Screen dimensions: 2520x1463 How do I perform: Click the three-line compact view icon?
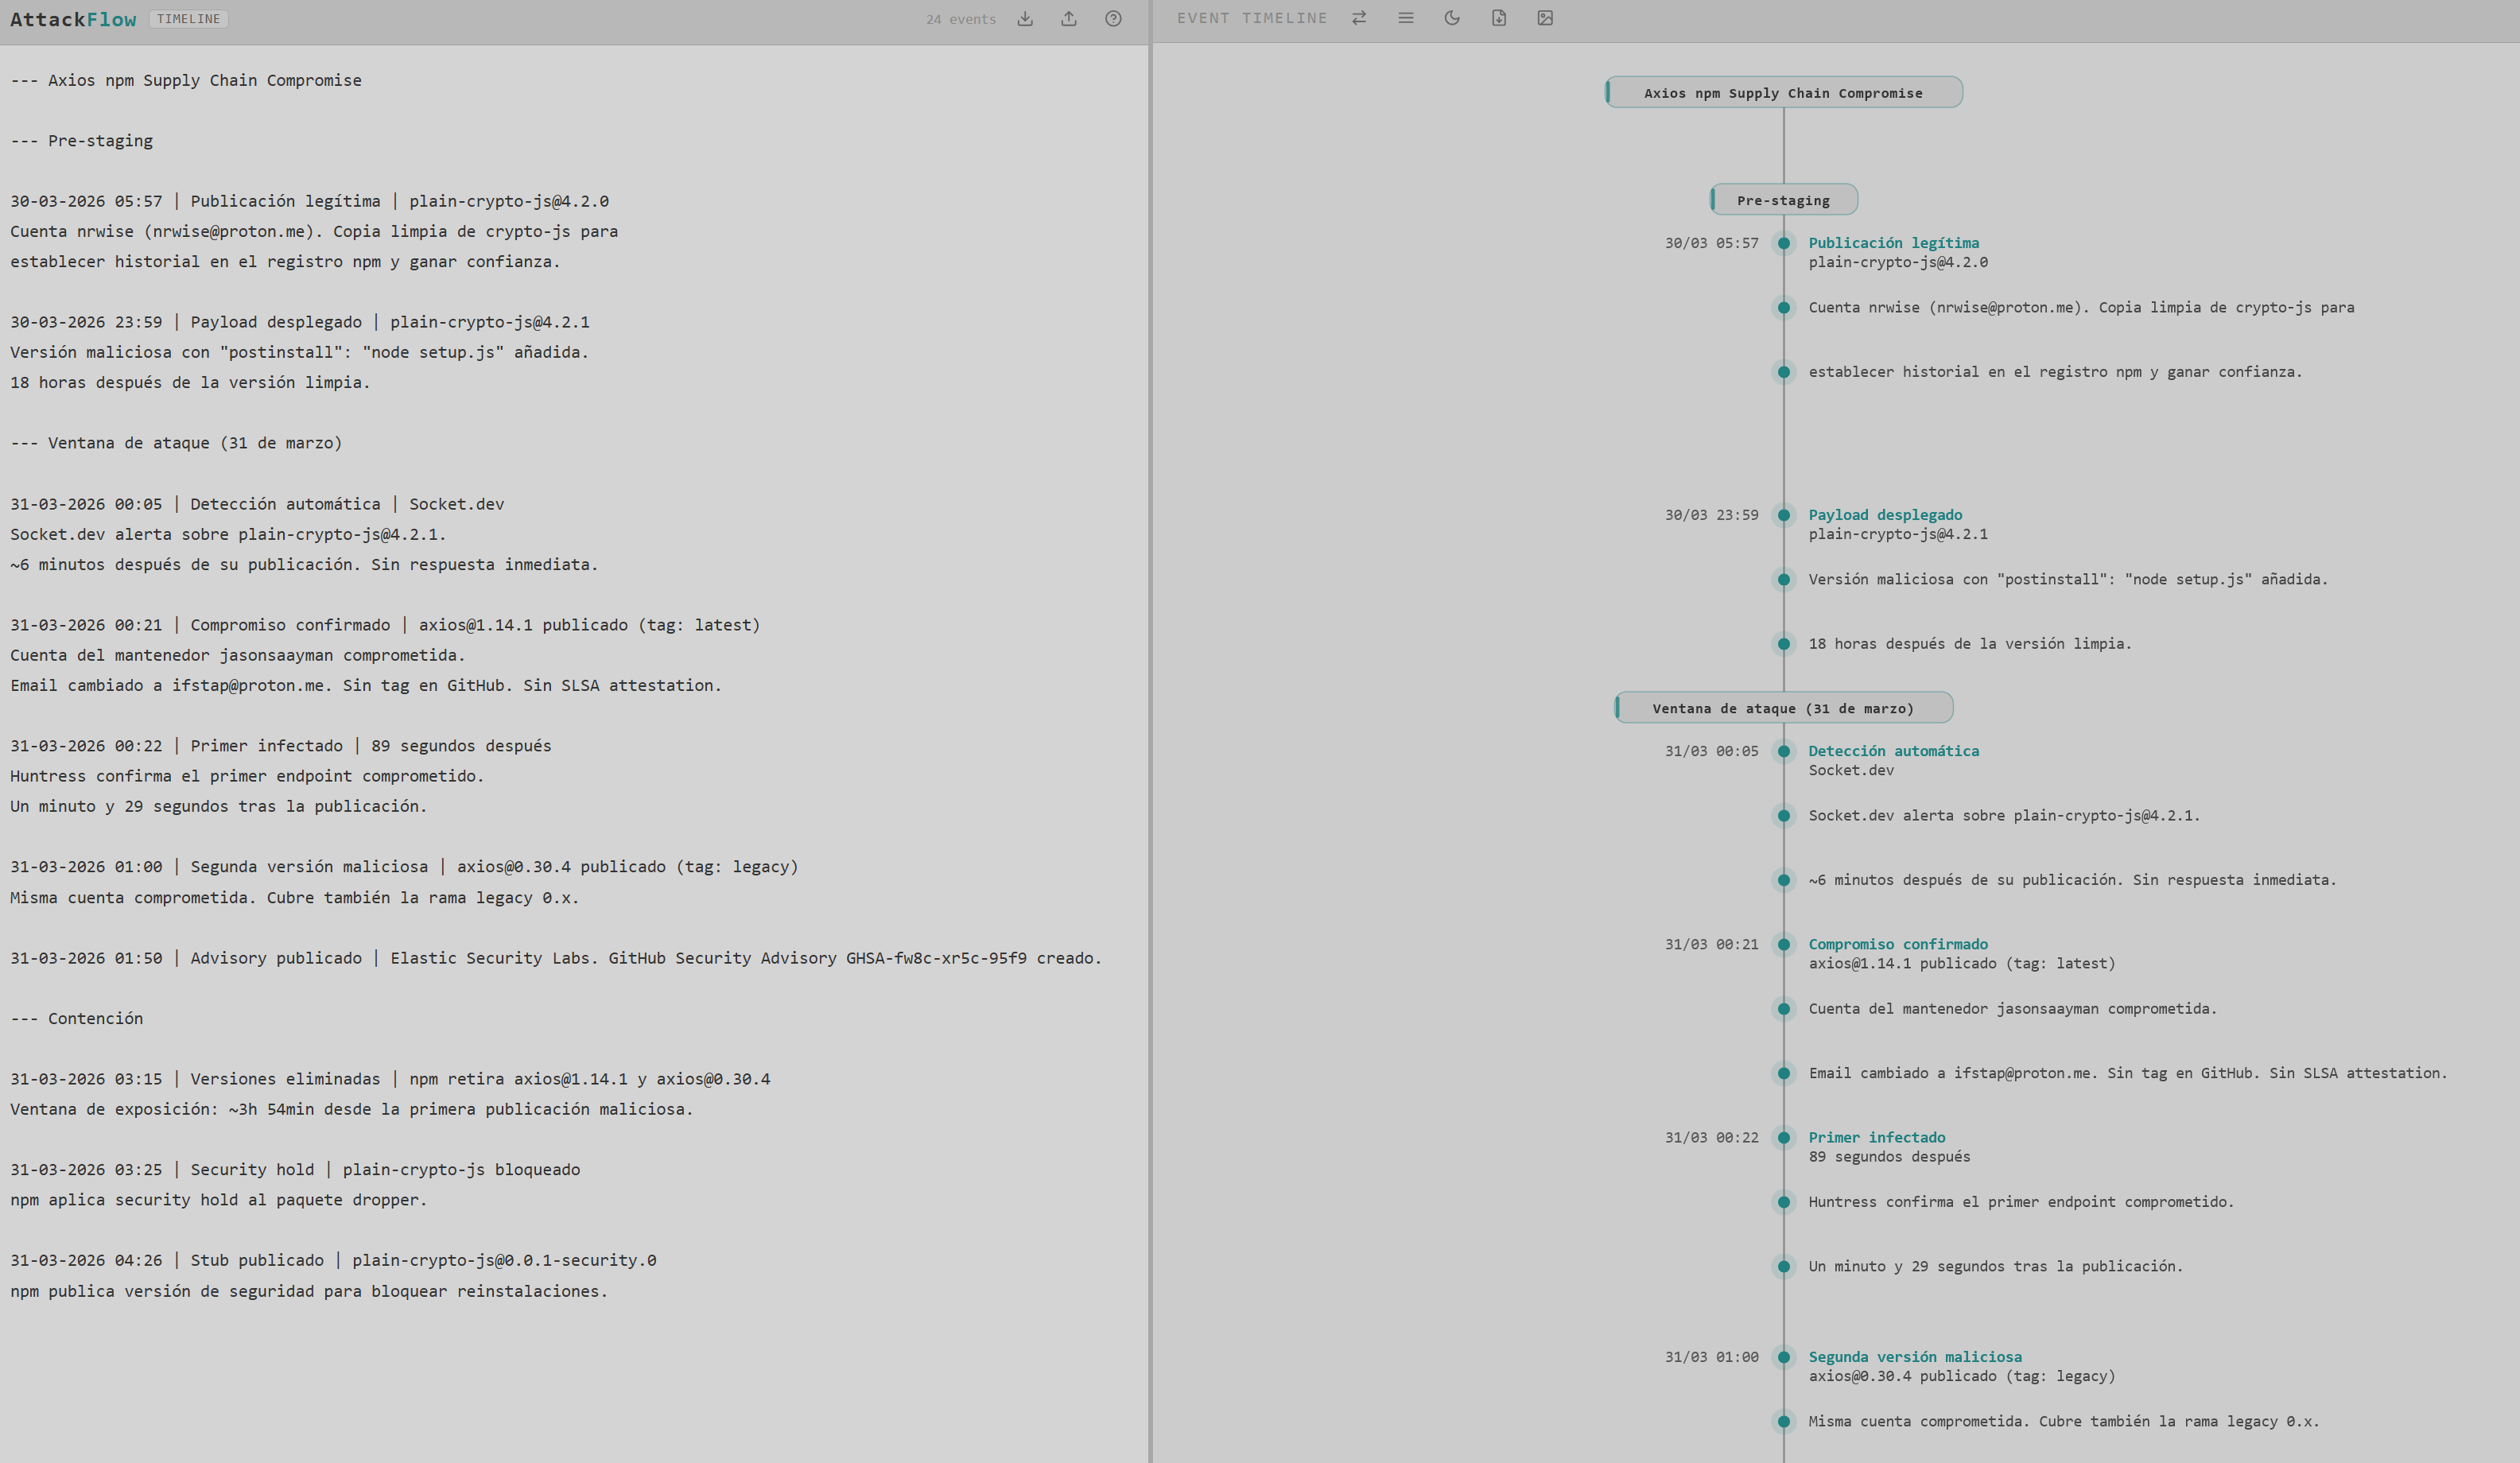1405,18
